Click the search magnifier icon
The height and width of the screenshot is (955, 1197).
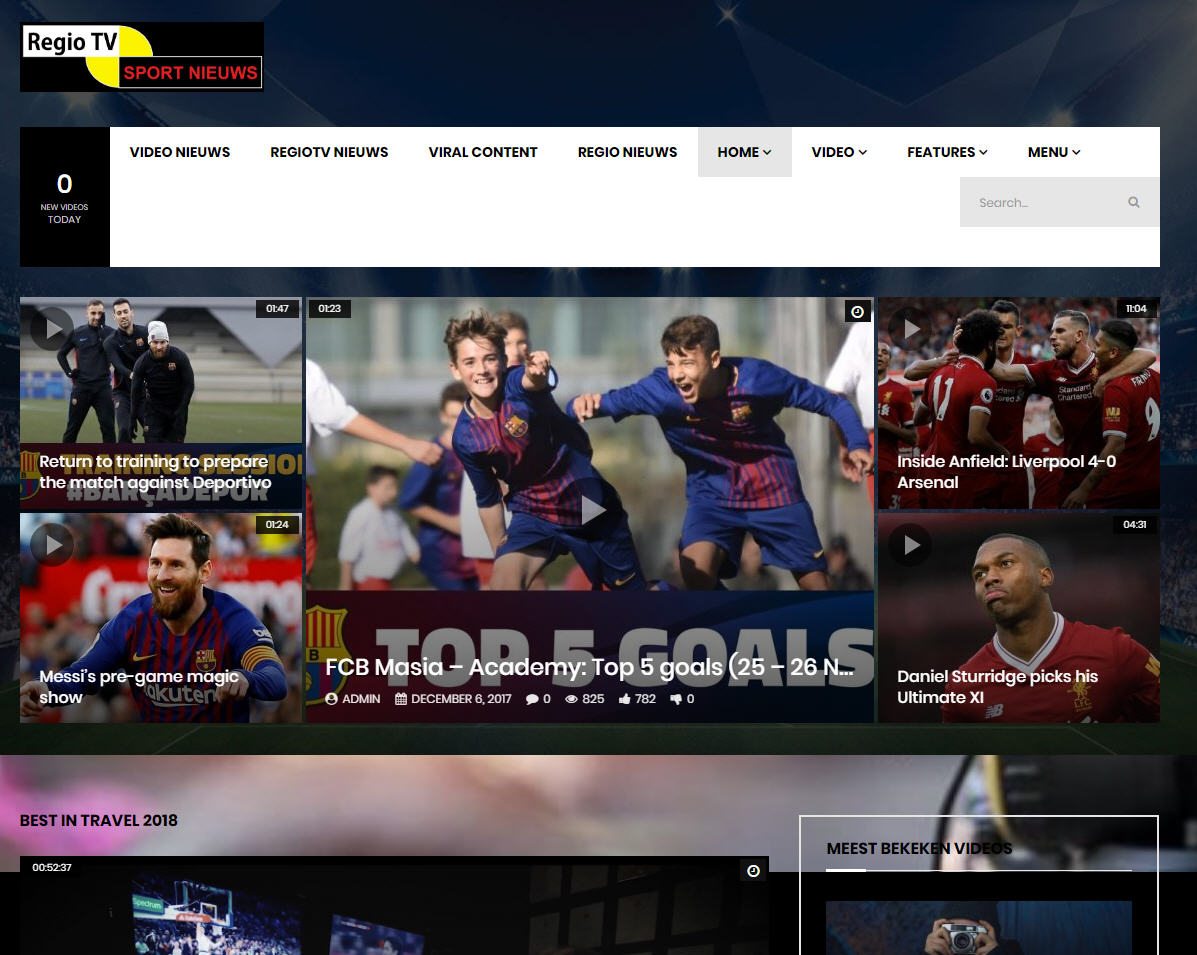tap(1134, 202)
